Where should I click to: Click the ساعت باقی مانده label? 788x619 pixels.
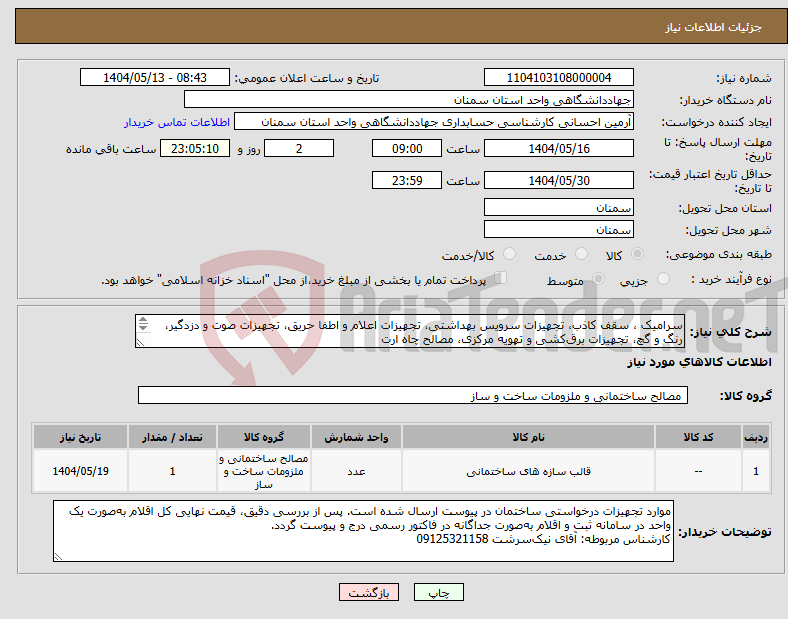(111, 149)
